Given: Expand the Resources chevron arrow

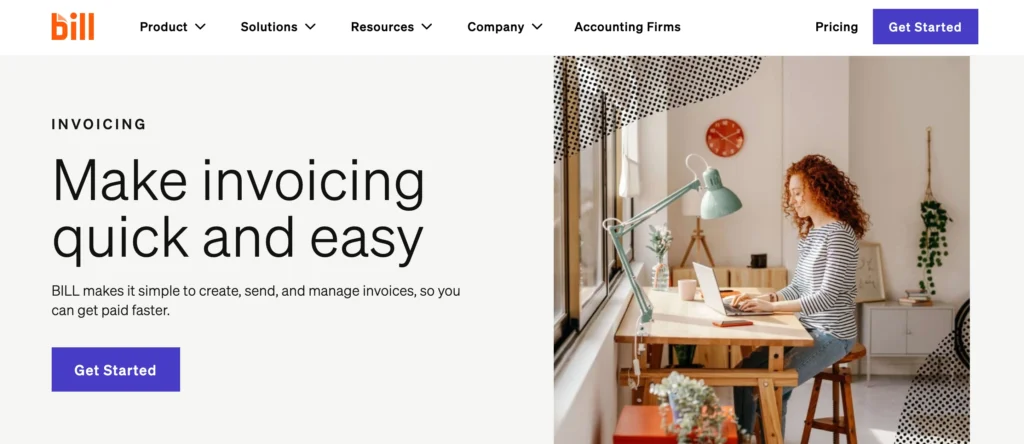Looking at the screenshot, I should pyautogui.click(x=426, y=27).
